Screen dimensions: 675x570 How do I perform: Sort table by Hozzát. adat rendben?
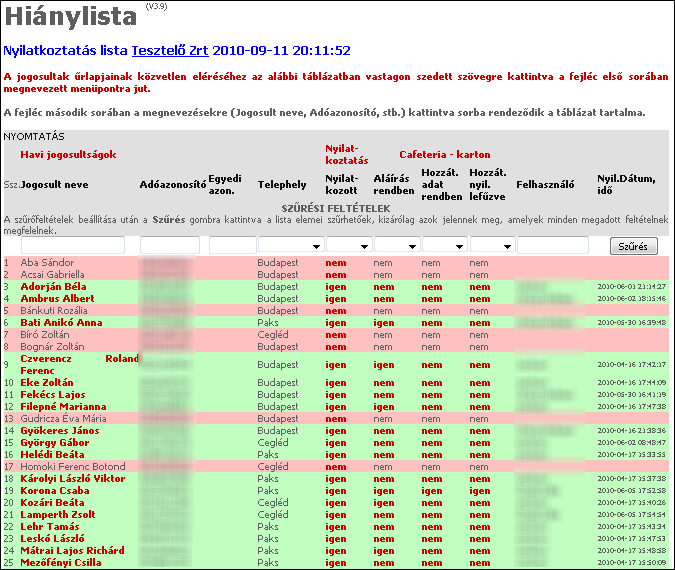coord(442,185)
